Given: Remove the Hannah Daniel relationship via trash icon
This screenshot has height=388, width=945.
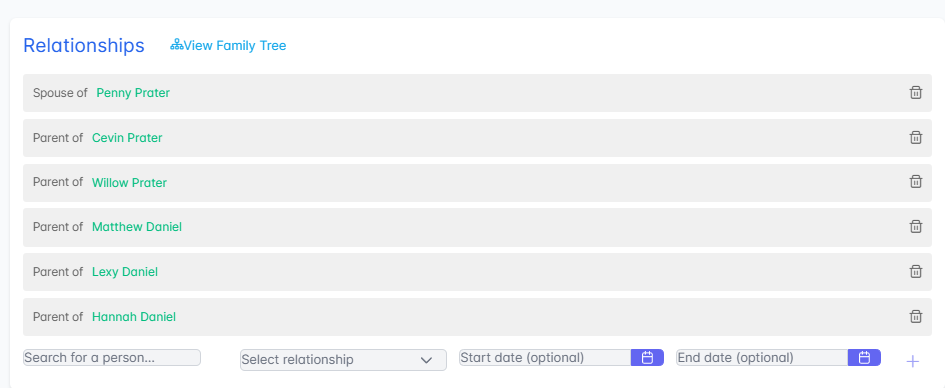Looking at the screenshot, I should (915, 316).
